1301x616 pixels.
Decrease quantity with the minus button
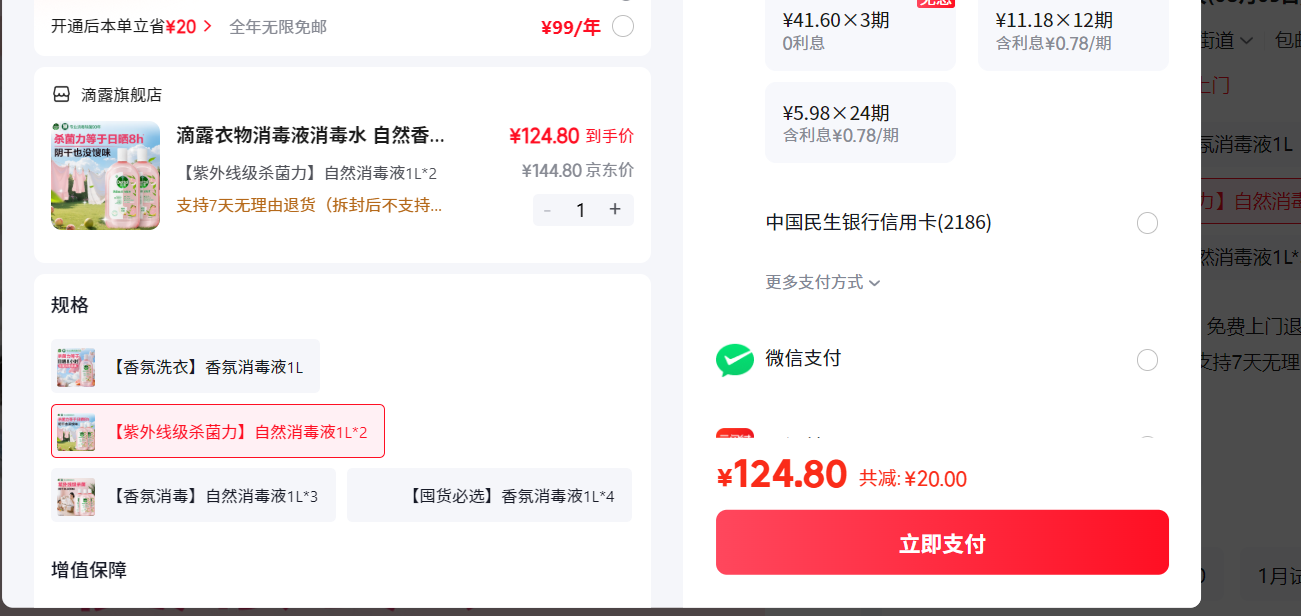pos(547,210)
